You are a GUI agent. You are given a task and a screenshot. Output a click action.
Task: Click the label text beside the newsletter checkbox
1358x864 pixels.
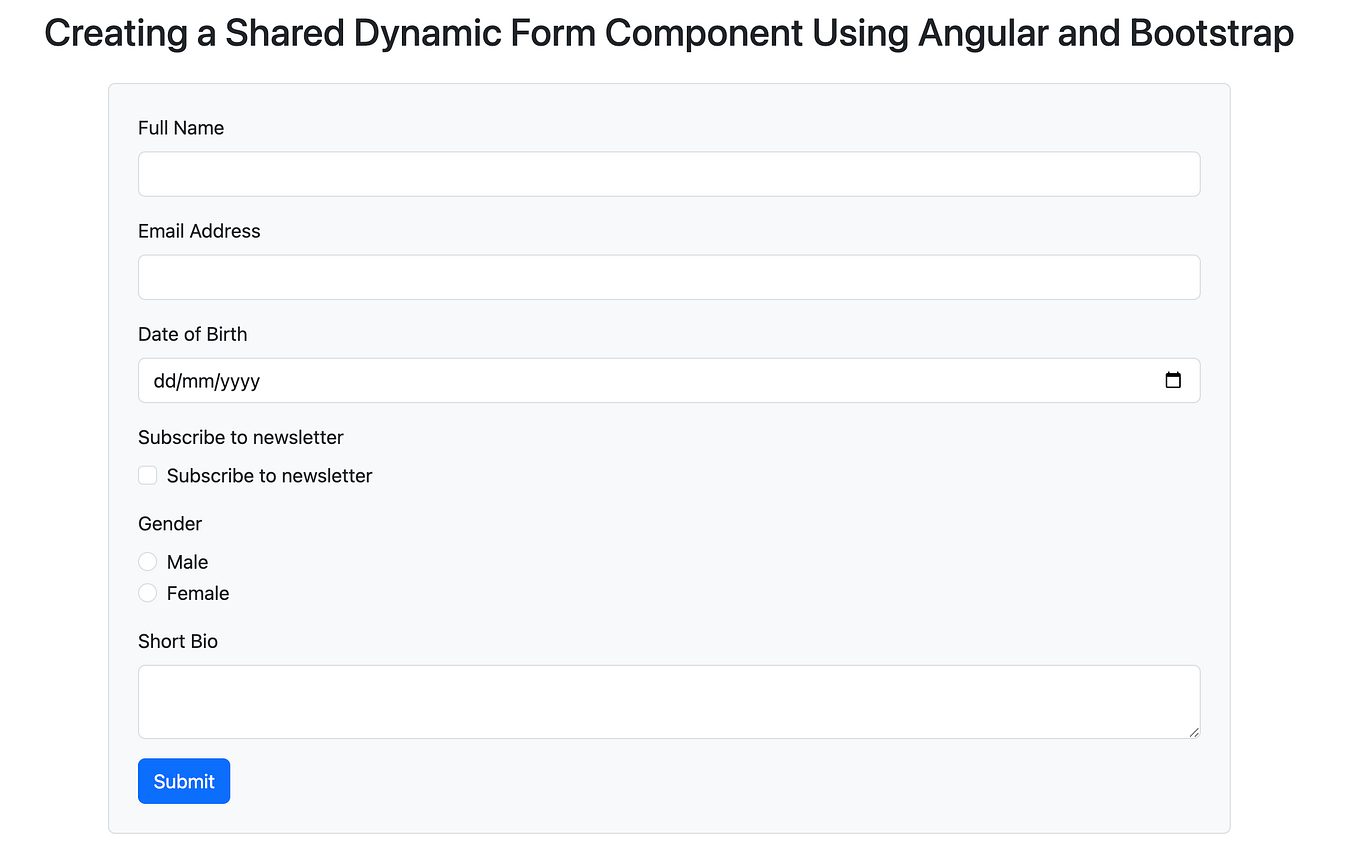(270, 476)
